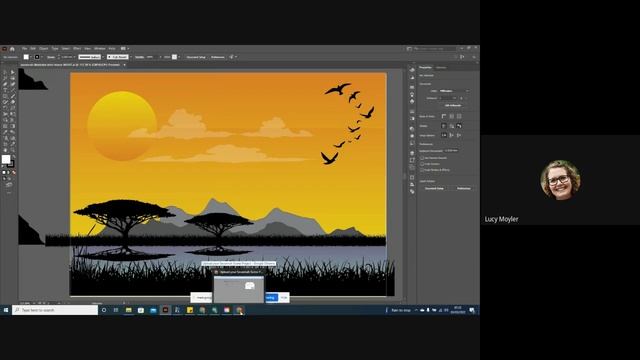This screenshot has height=360, width=640.
Task: Select the Selection tool (black arrow)
Action: click(x=5, y=72)
